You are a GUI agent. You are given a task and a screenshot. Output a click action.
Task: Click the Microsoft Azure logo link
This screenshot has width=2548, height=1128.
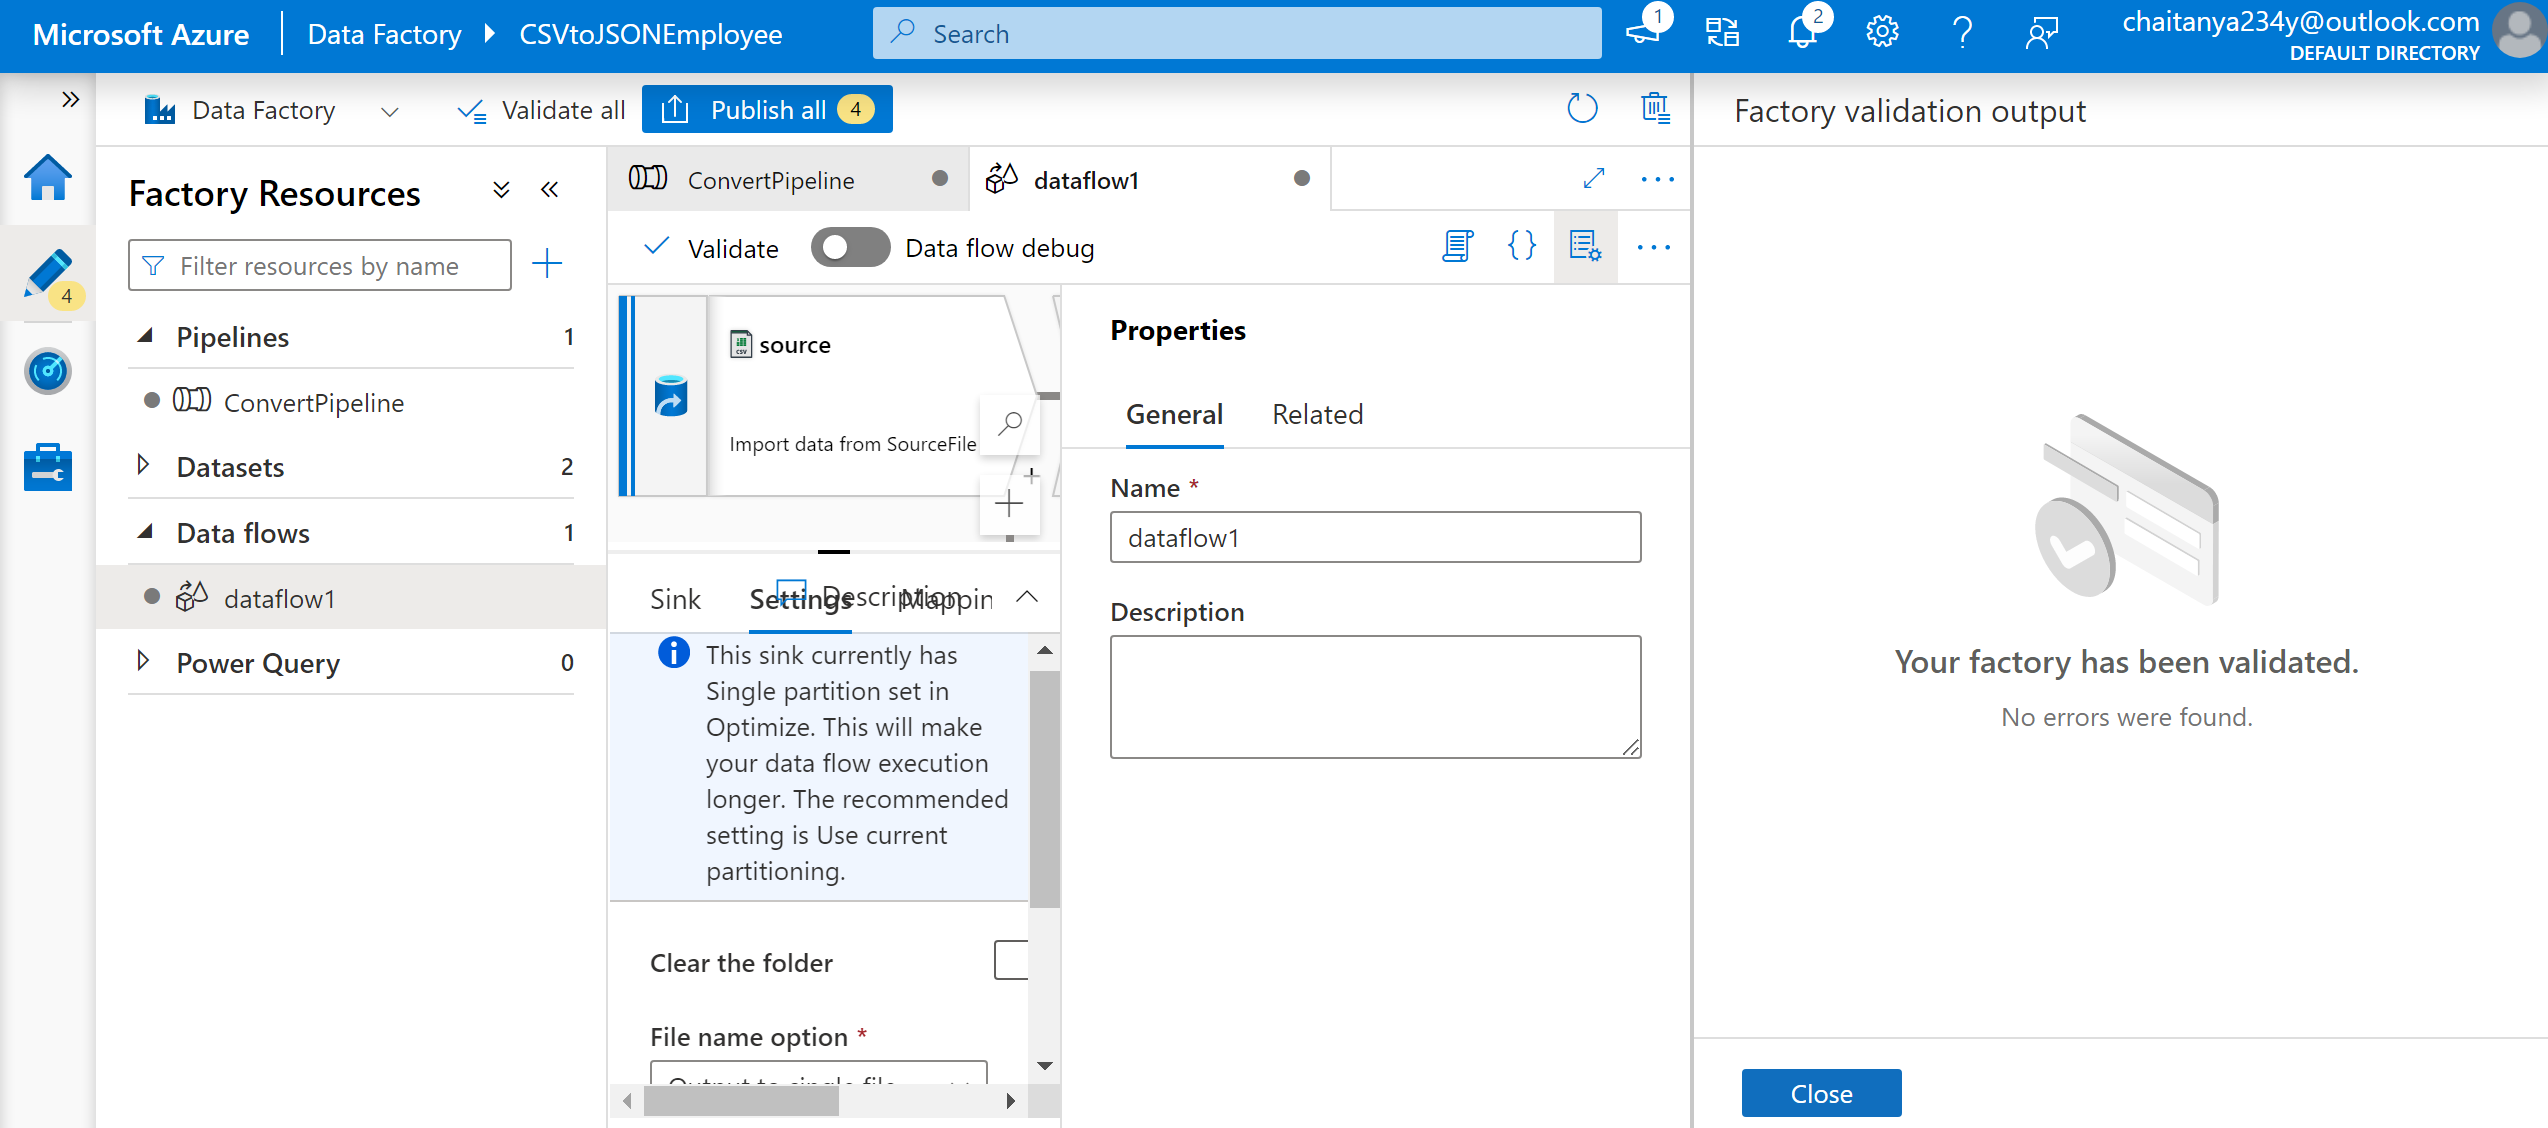[141, 34]
